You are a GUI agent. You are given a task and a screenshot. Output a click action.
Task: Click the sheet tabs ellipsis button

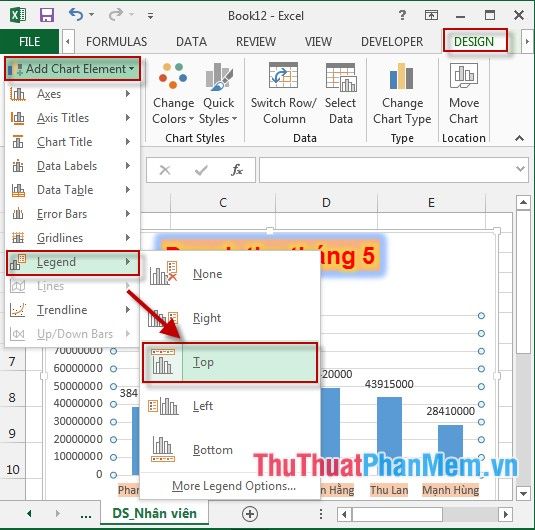click(86, 515)
